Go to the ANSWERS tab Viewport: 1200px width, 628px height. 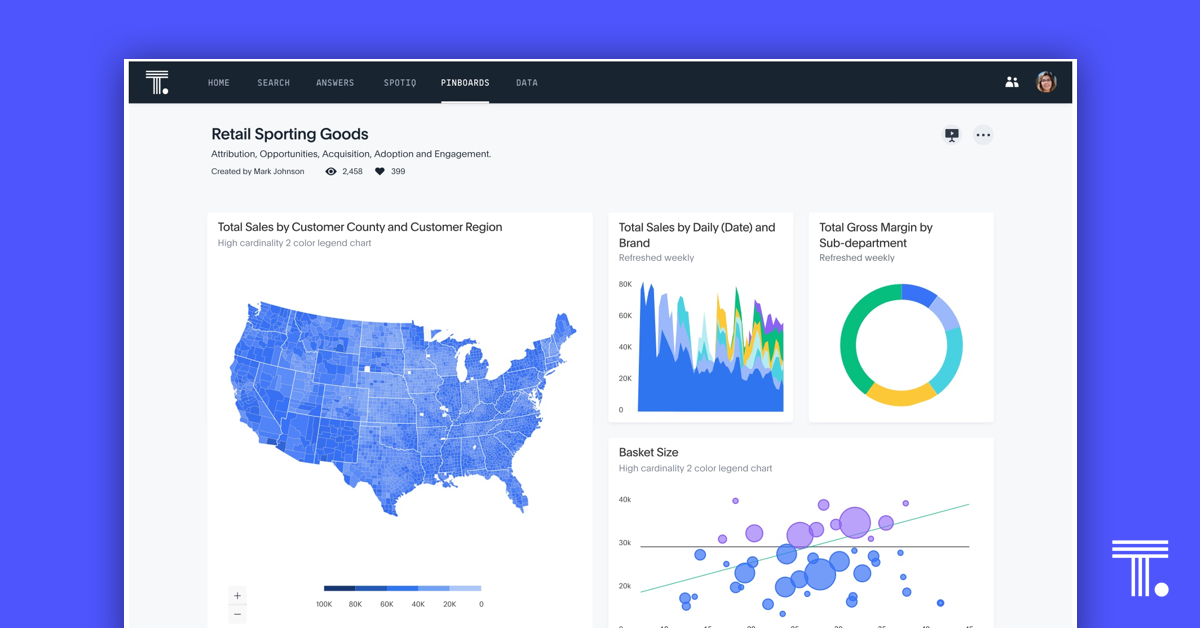(335, 82)
